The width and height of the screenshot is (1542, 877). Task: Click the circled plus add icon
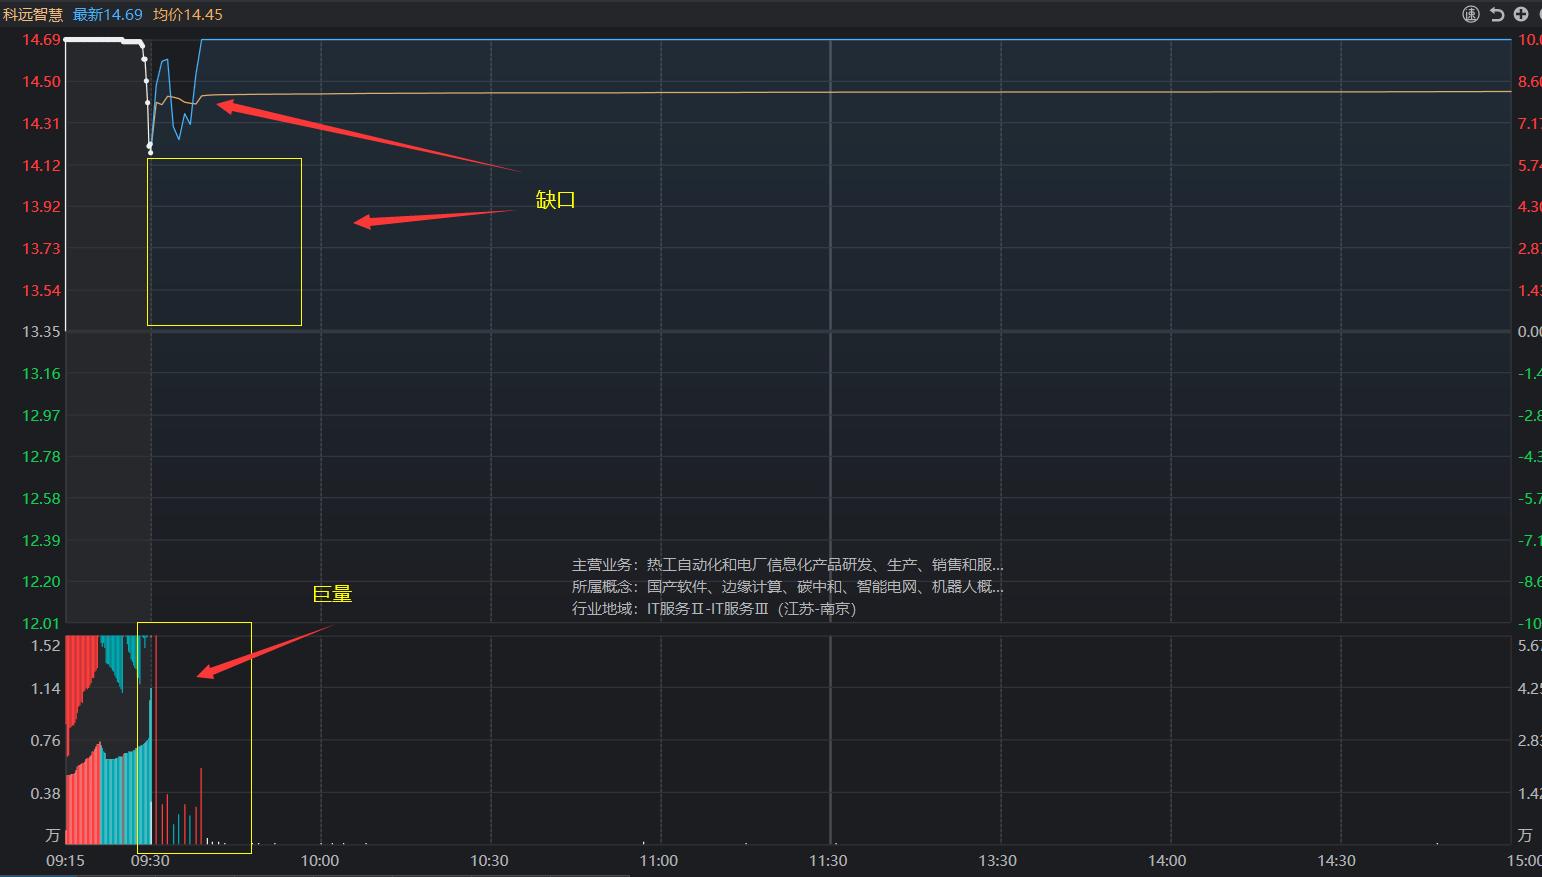1521,14
